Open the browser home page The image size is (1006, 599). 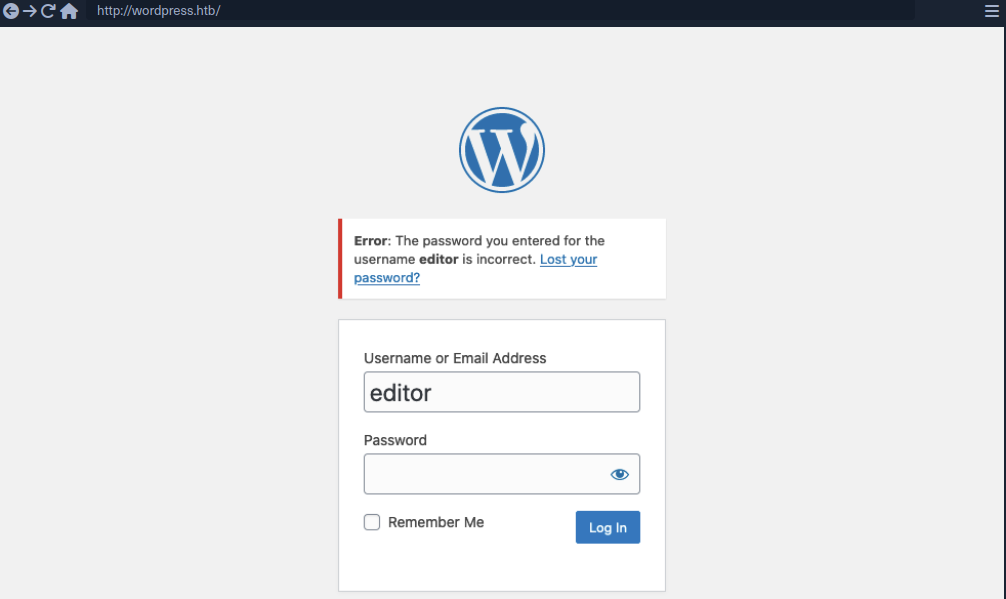coord(68,12)
